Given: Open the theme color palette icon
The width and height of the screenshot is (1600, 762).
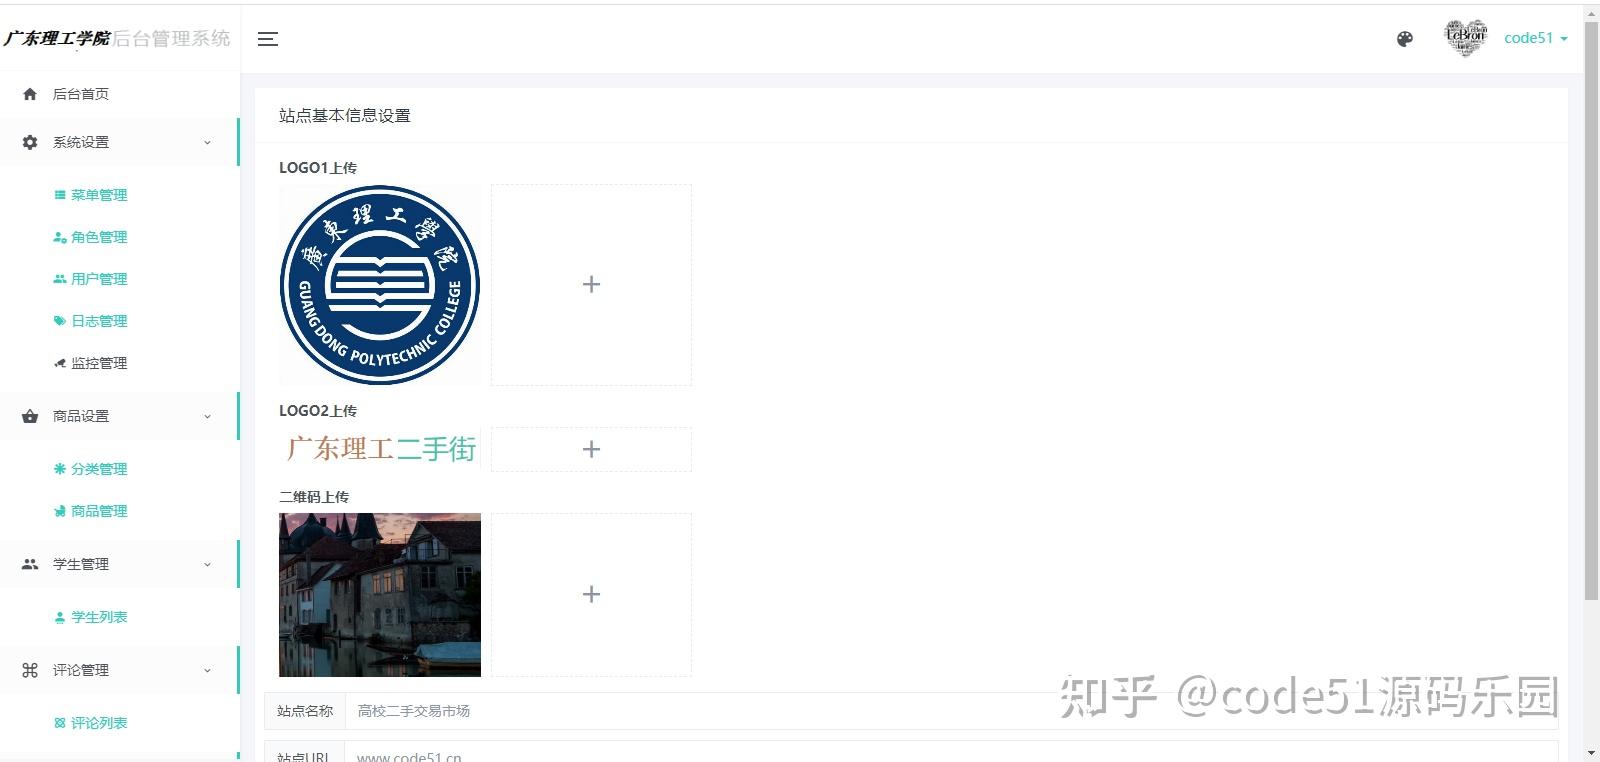Looking at the screenshot, I should click(1405, 39).
